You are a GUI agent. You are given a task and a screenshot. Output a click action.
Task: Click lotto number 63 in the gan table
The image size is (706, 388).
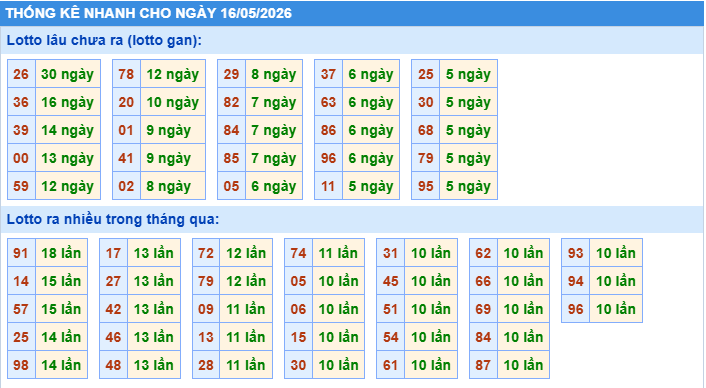click(x=329, y=102)
